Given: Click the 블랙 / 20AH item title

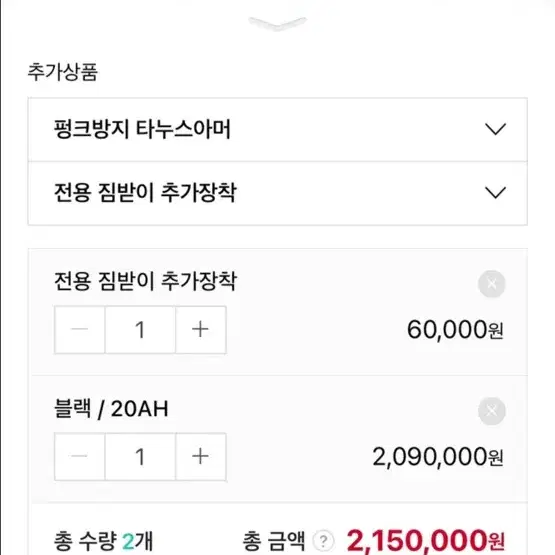Looking at the screenshot, I should pyautogui.click(x=111, y=409).
